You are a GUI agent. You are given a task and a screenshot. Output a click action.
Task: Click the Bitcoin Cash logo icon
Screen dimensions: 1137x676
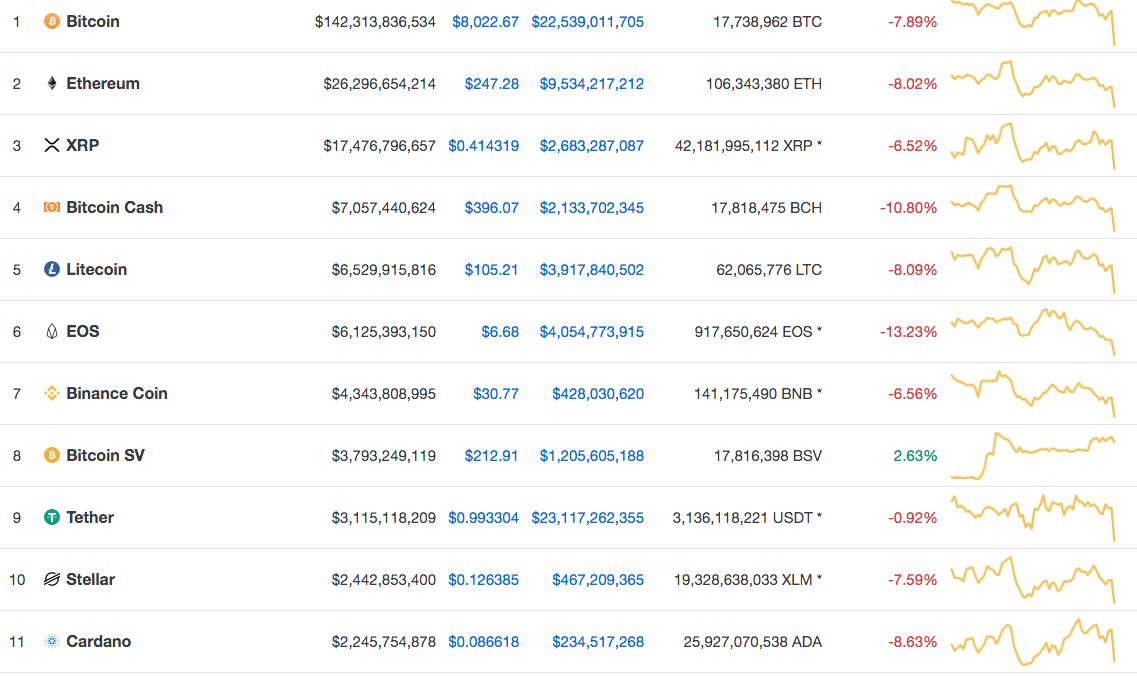52,207
